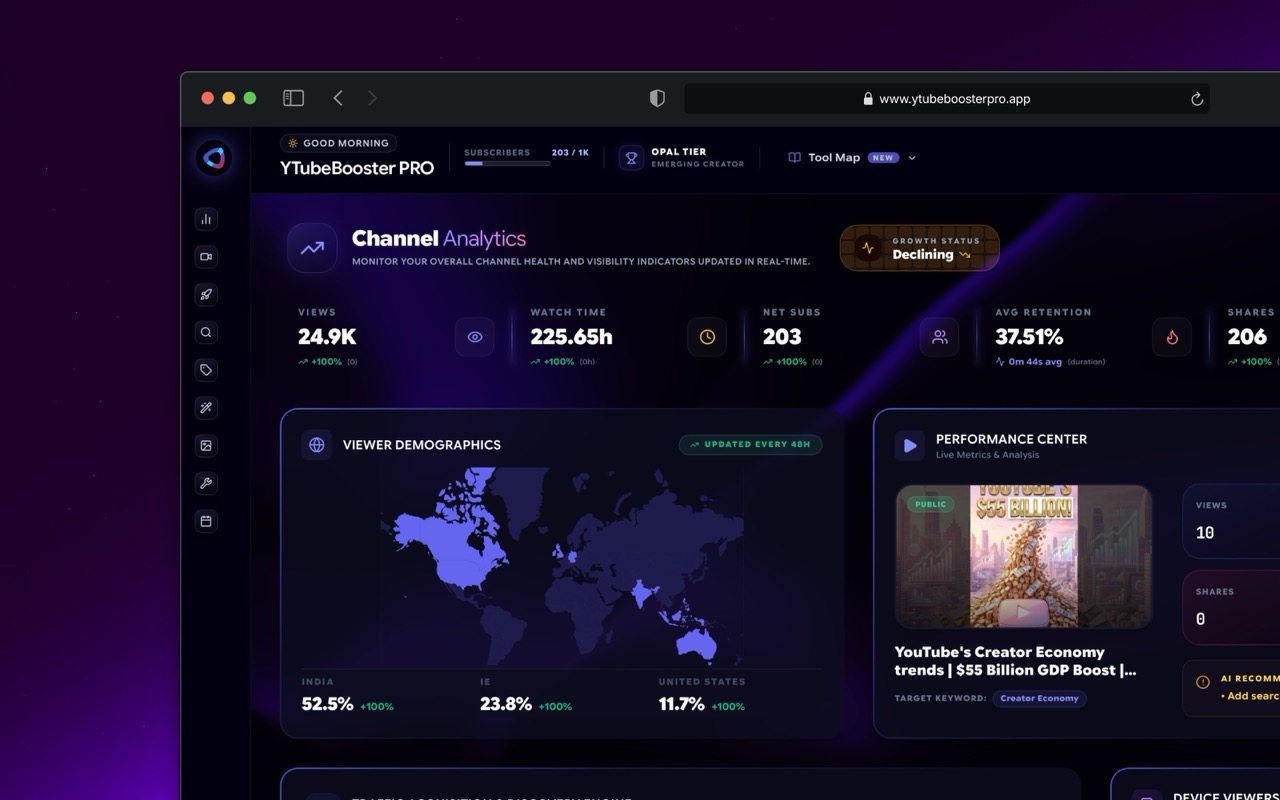The image size is (1280, 800).
Task: Open the rocket booster sidebar icon
Action: click(x=206, y=294)
